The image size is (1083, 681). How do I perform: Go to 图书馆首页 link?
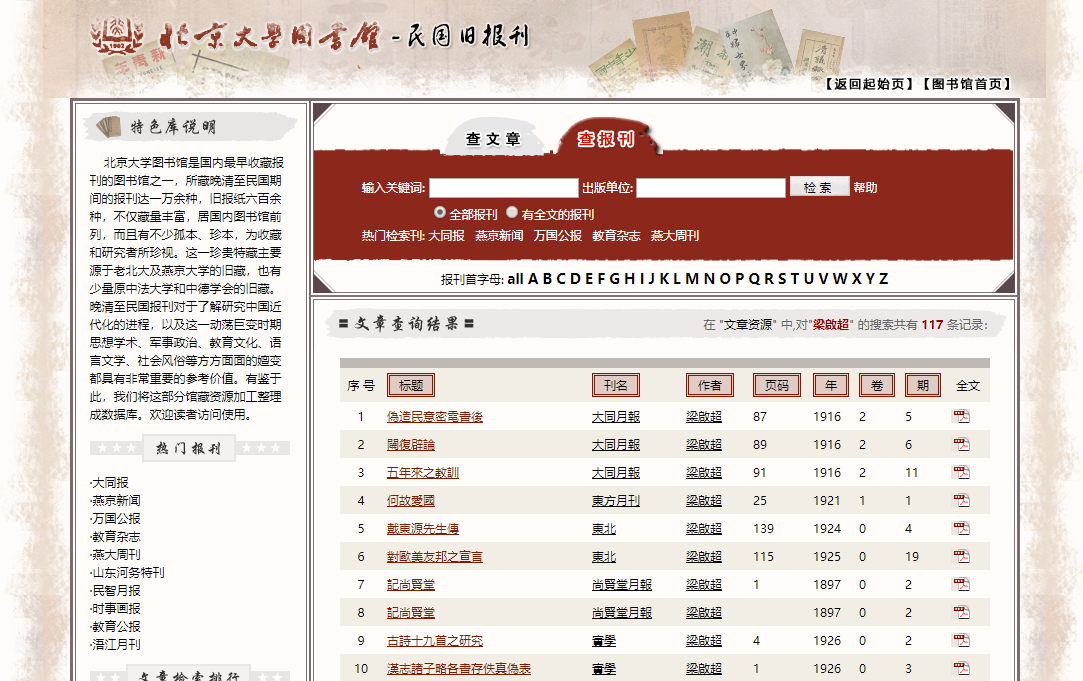967,84
